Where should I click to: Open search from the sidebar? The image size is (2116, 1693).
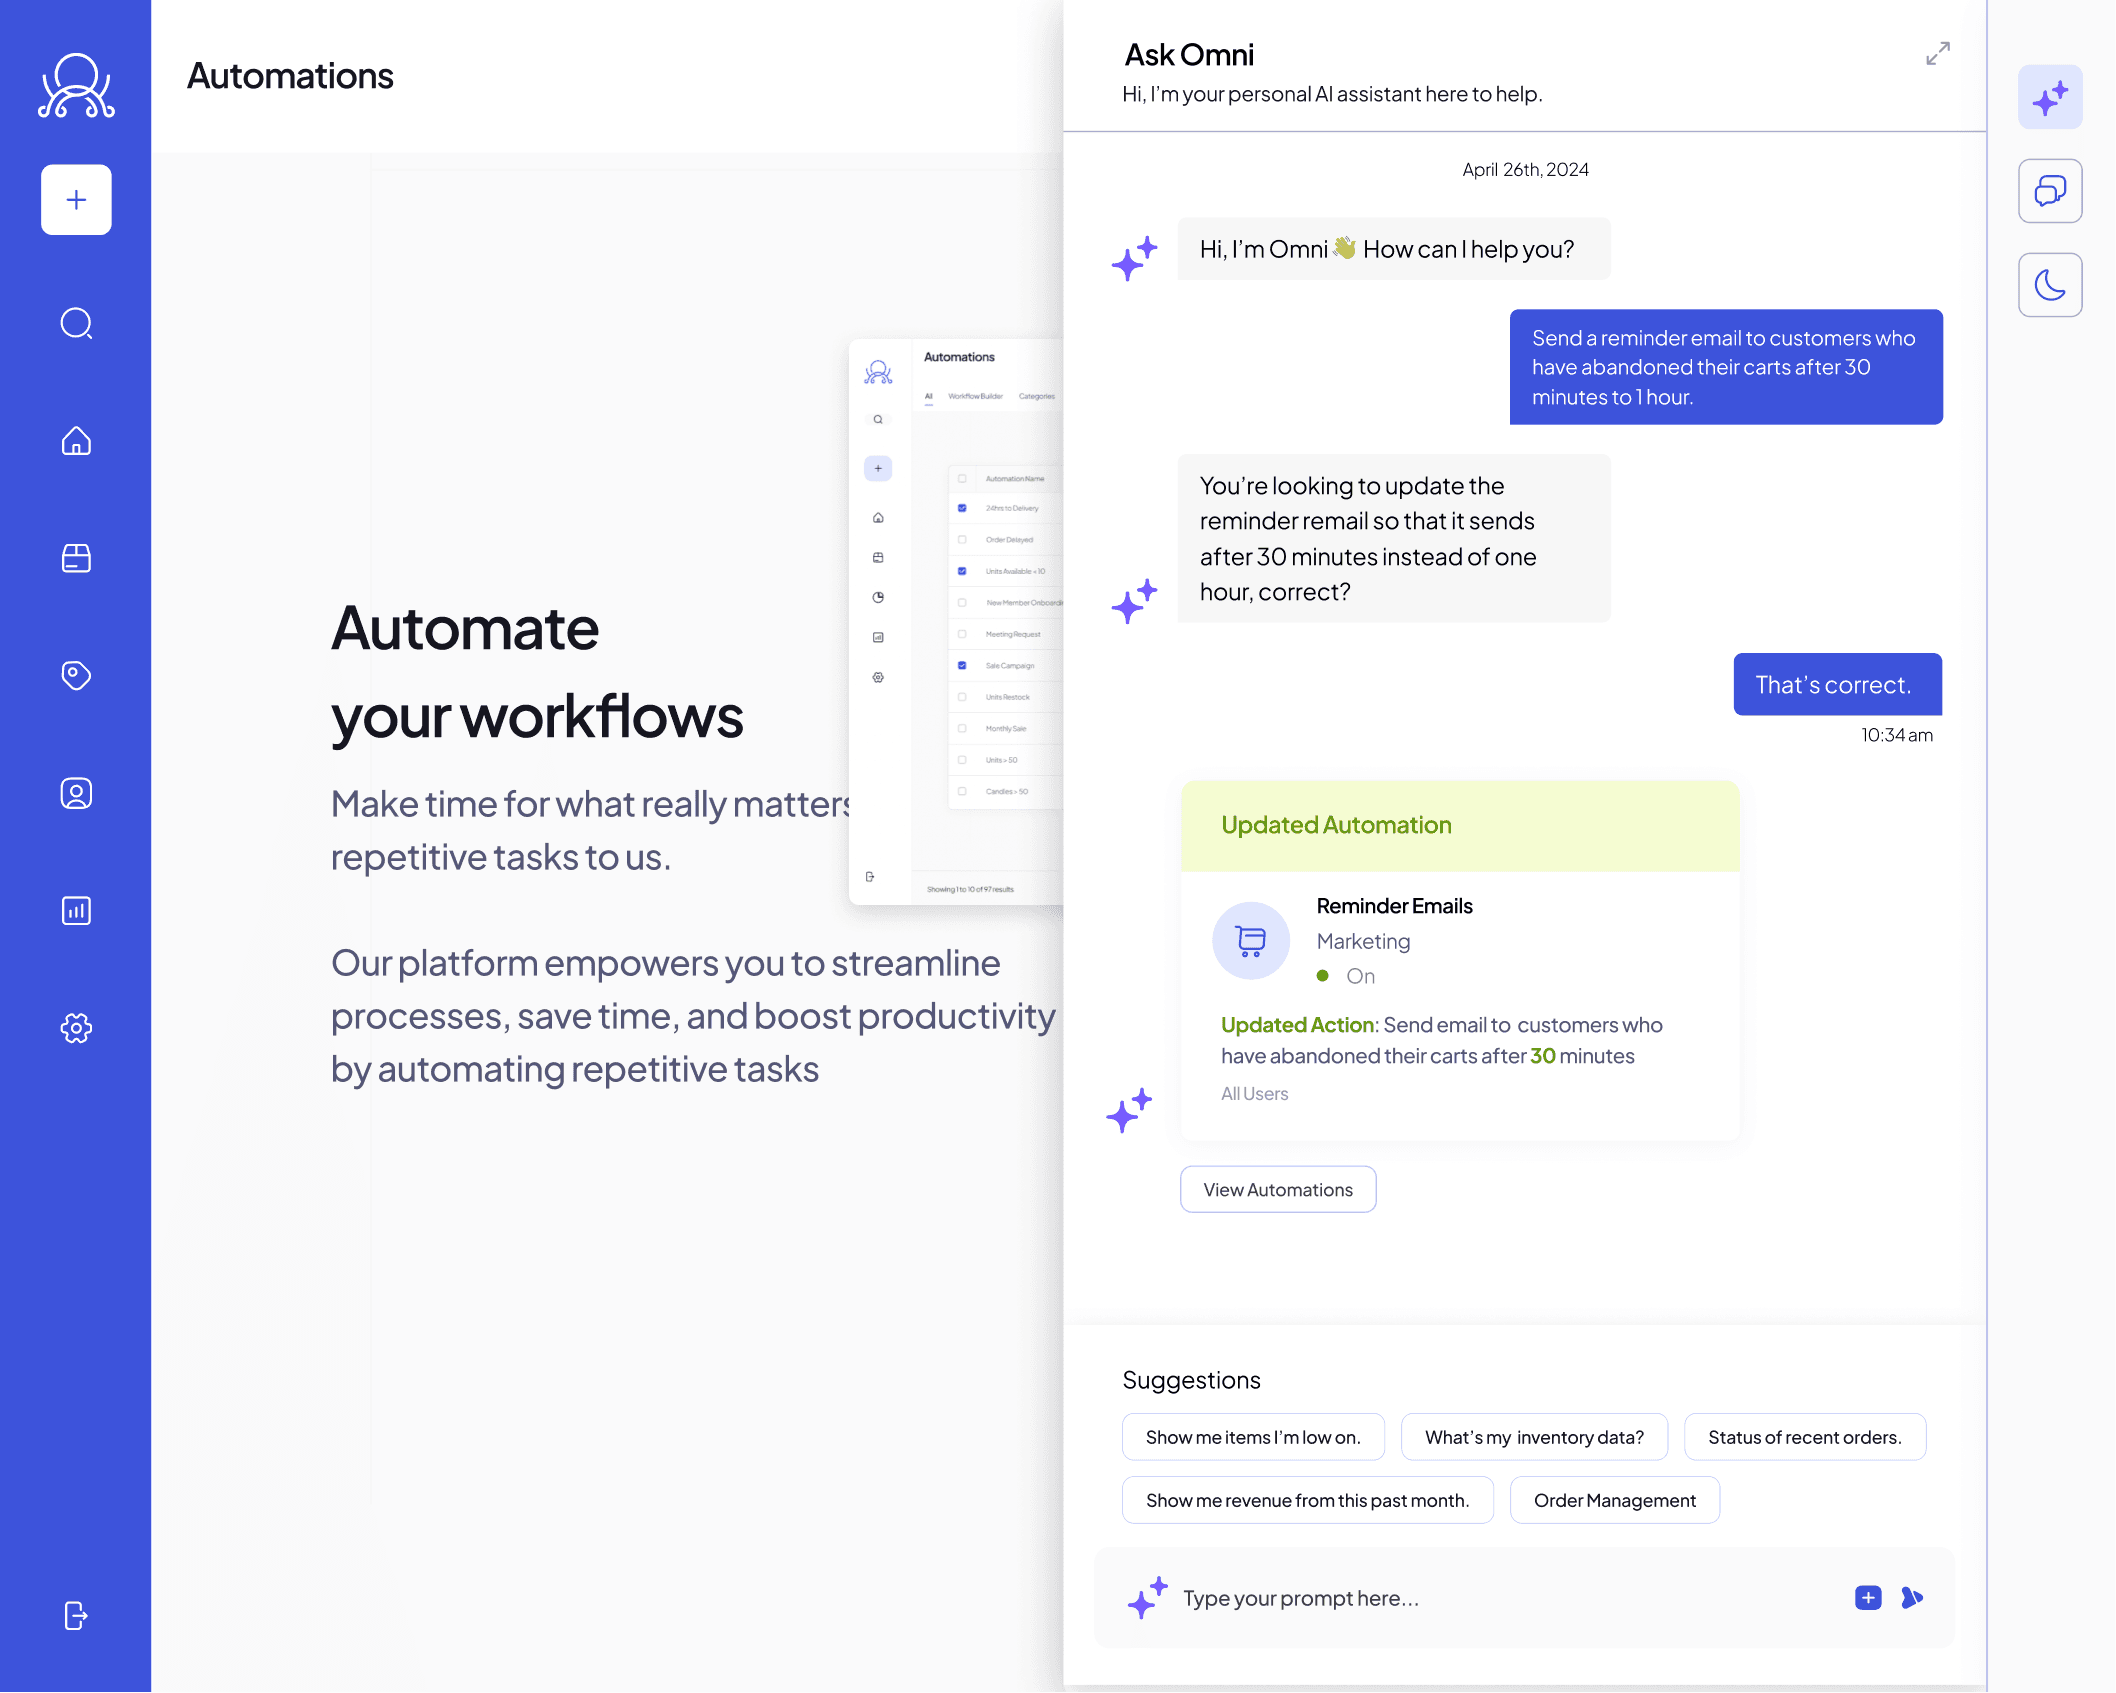click(76, 324)
